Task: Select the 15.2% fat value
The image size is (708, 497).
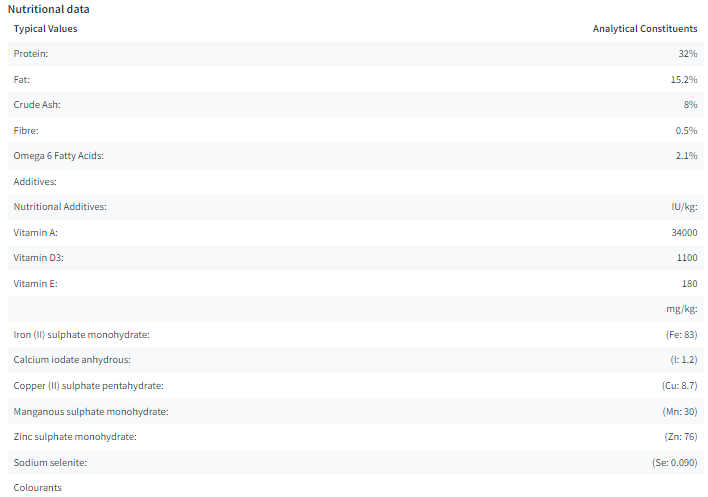Action: tap(684, 79)
